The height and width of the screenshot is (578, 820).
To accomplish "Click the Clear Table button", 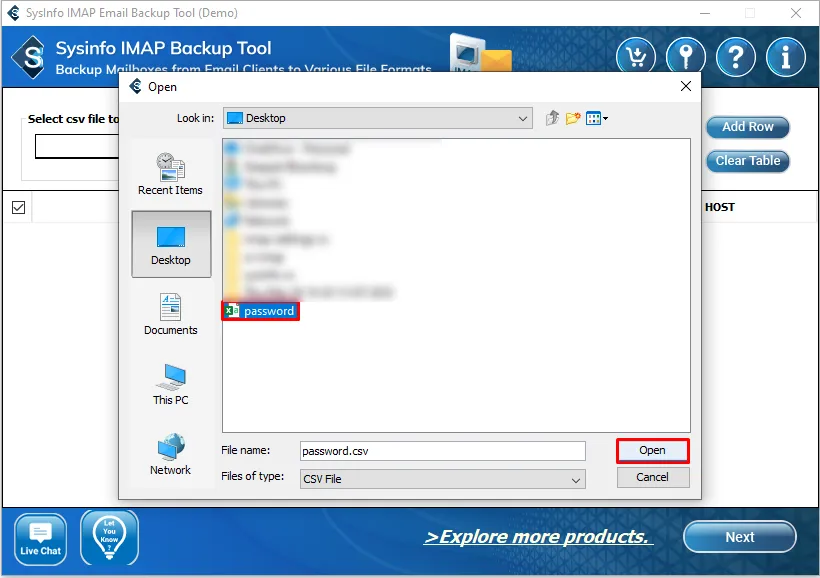I will [x=748, y=161].
